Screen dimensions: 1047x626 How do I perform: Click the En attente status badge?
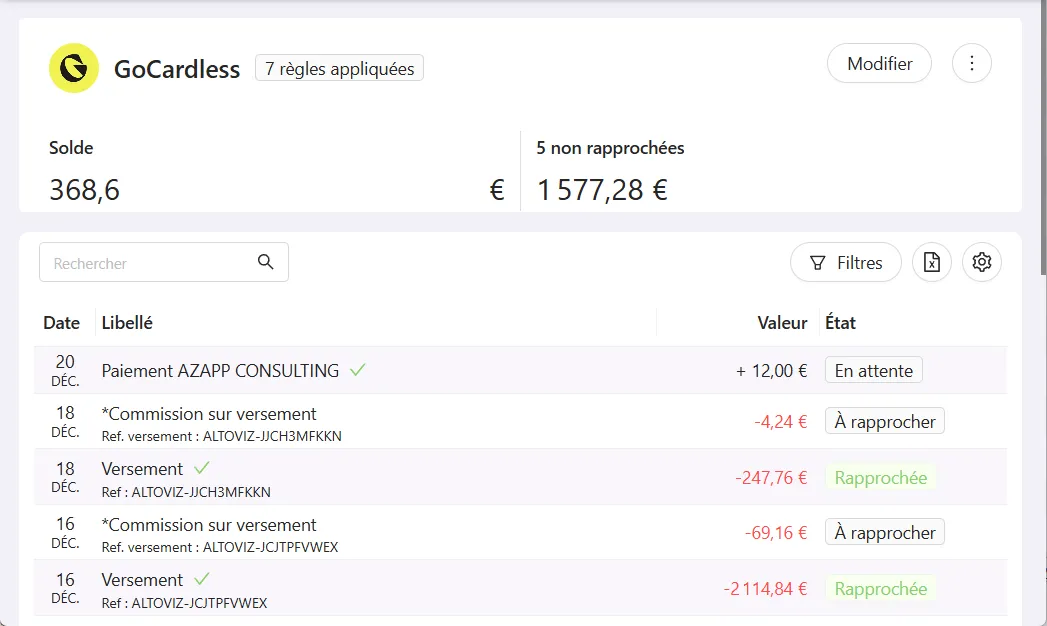(873, 370)
